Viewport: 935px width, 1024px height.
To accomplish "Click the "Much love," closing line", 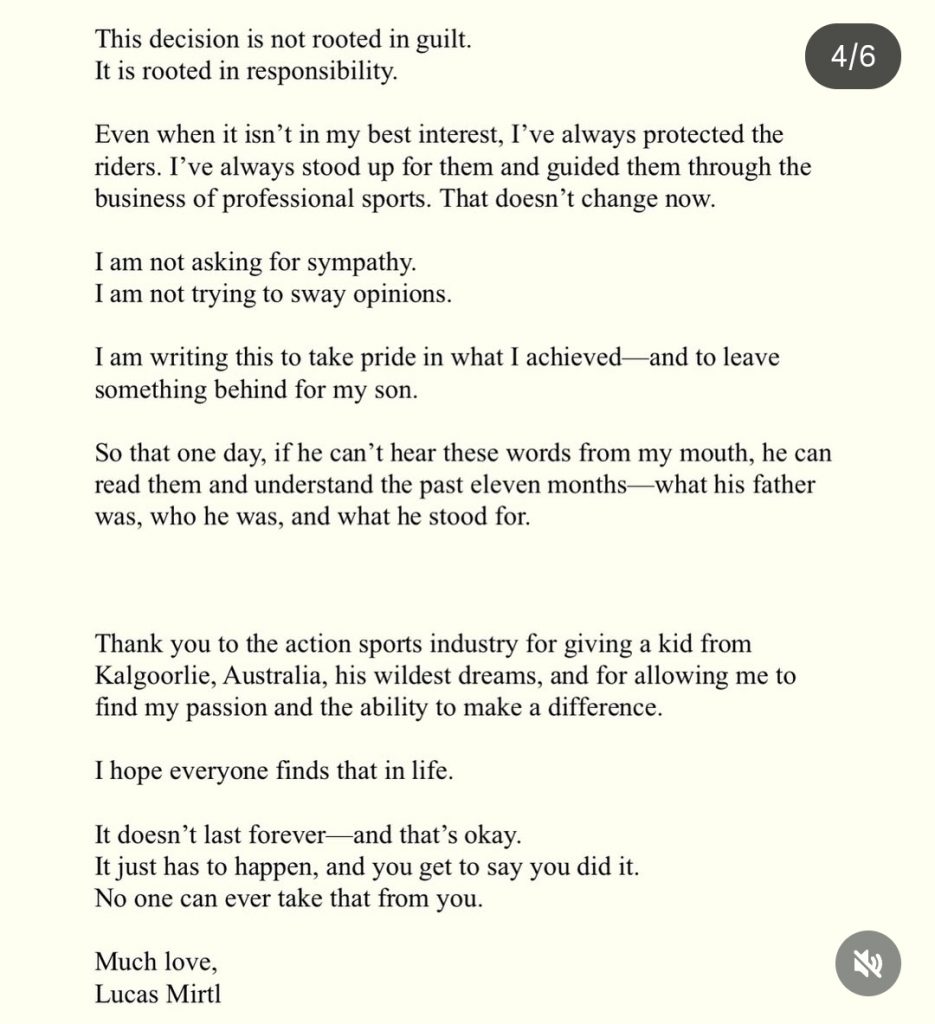I will pos(156,962).
